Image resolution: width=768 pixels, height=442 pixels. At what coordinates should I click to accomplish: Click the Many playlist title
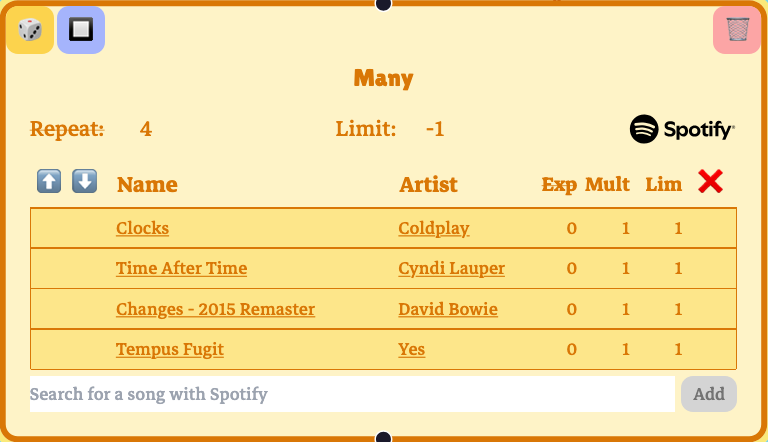pyautogui.click(x=383, y=78)
